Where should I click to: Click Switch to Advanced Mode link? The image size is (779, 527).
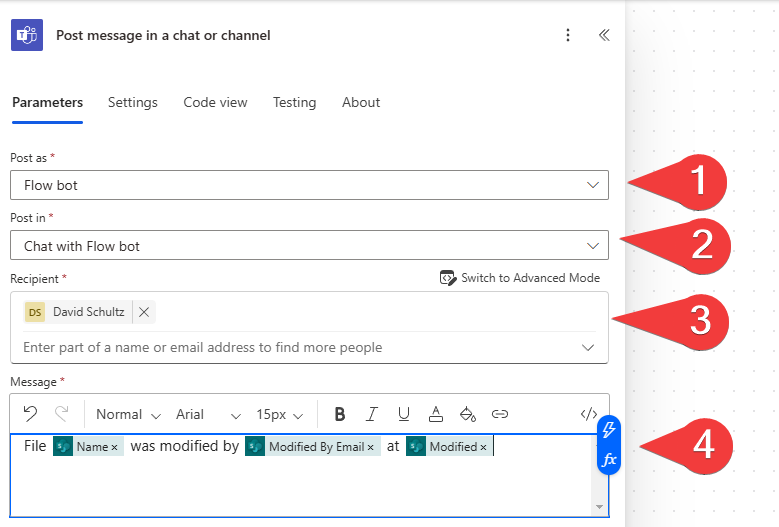point(531,278)
